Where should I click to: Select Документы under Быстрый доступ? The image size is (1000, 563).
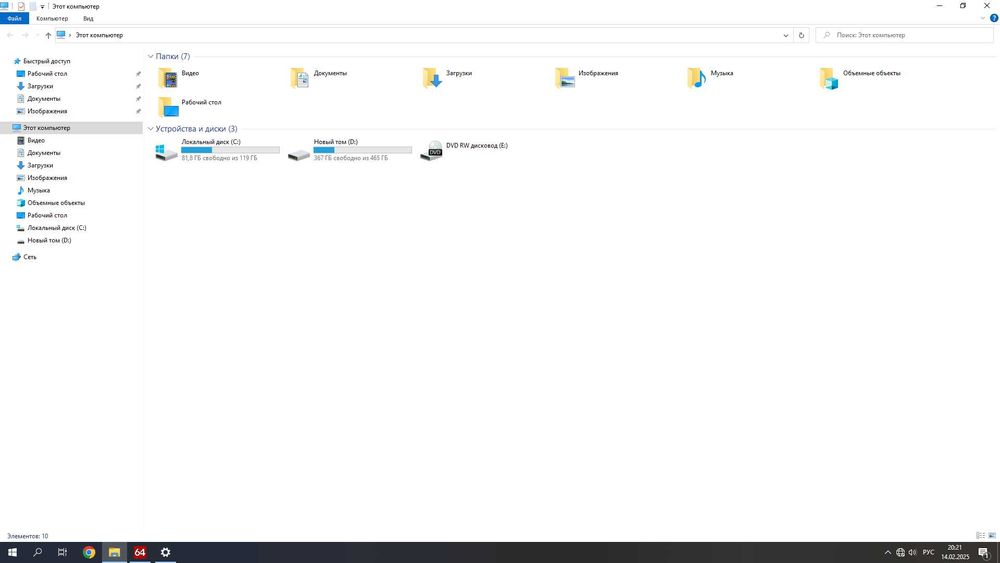[x=43, y=99]
